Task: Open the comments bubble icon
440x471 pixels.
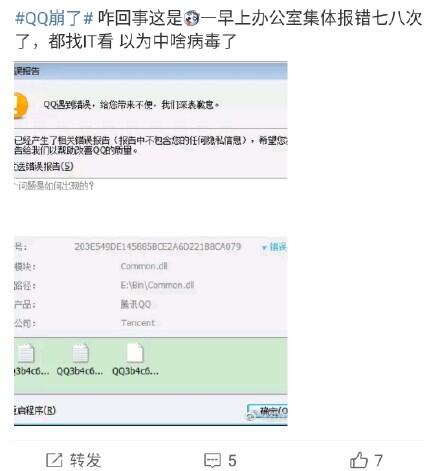Action: (212, 460)
